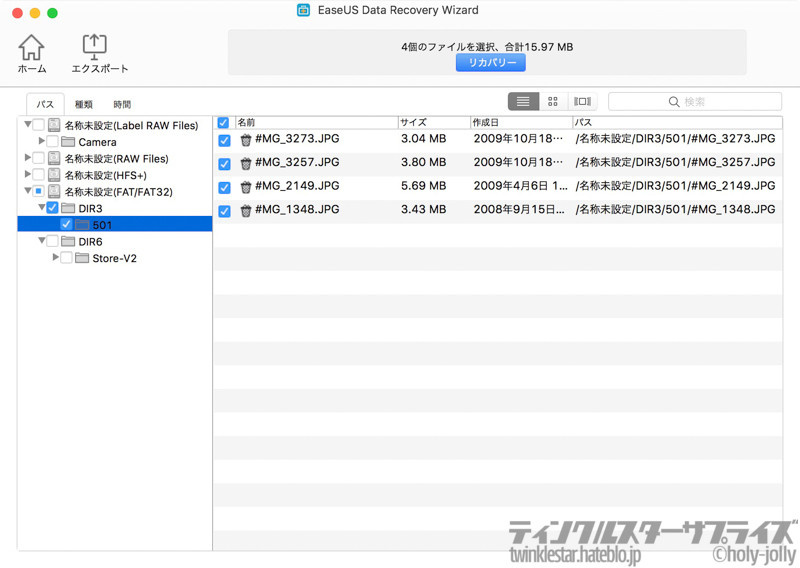Switch to list view icon
Image resolution: width=800 pixels, height=568 pixels.
523,102
